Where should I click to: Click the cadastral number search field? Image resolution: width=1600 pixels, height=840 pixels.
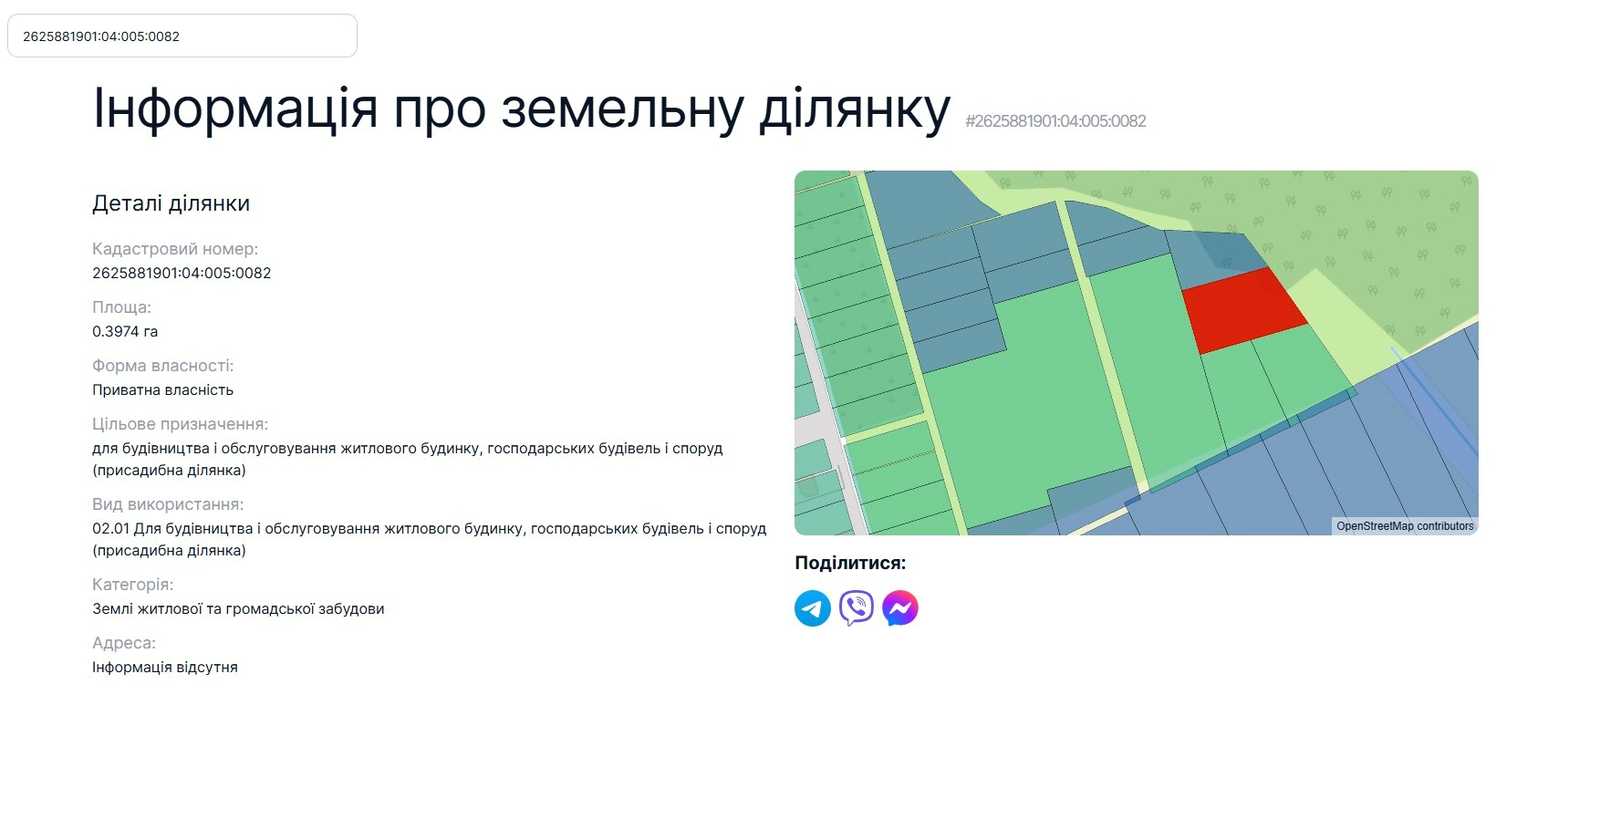coord(182,36)
